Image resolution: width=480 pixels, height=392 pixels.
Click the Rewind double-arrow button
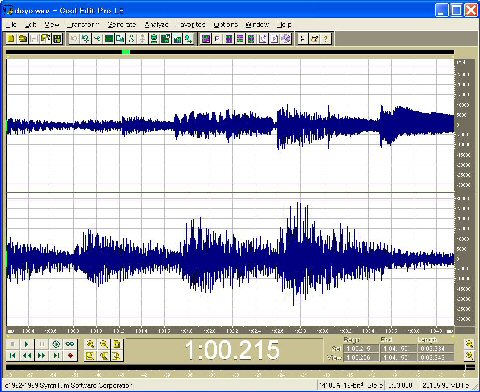(27, 355)
